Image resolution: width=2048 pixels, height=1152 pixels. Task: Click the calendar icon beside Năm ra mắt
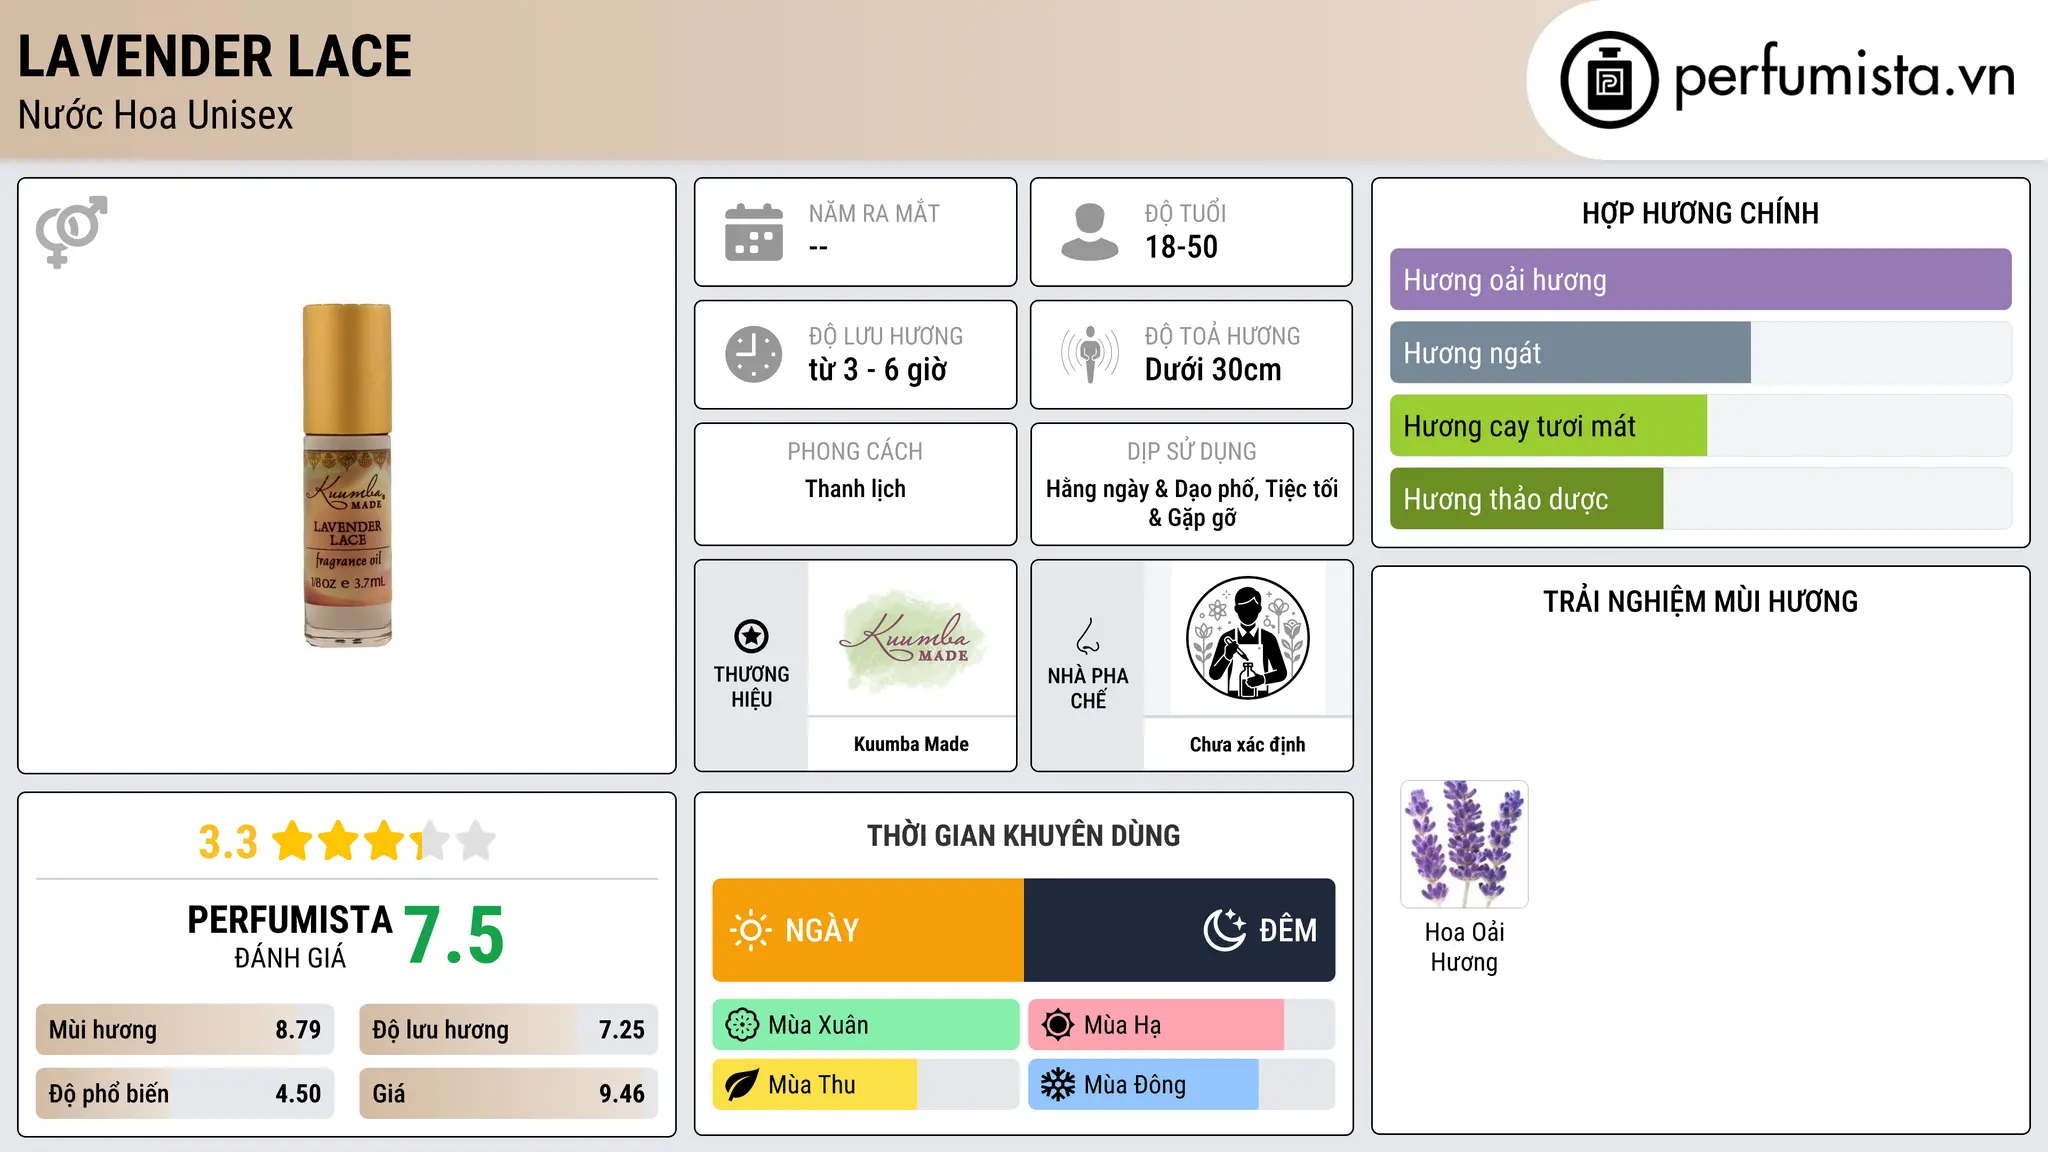(x=754, y=232)
